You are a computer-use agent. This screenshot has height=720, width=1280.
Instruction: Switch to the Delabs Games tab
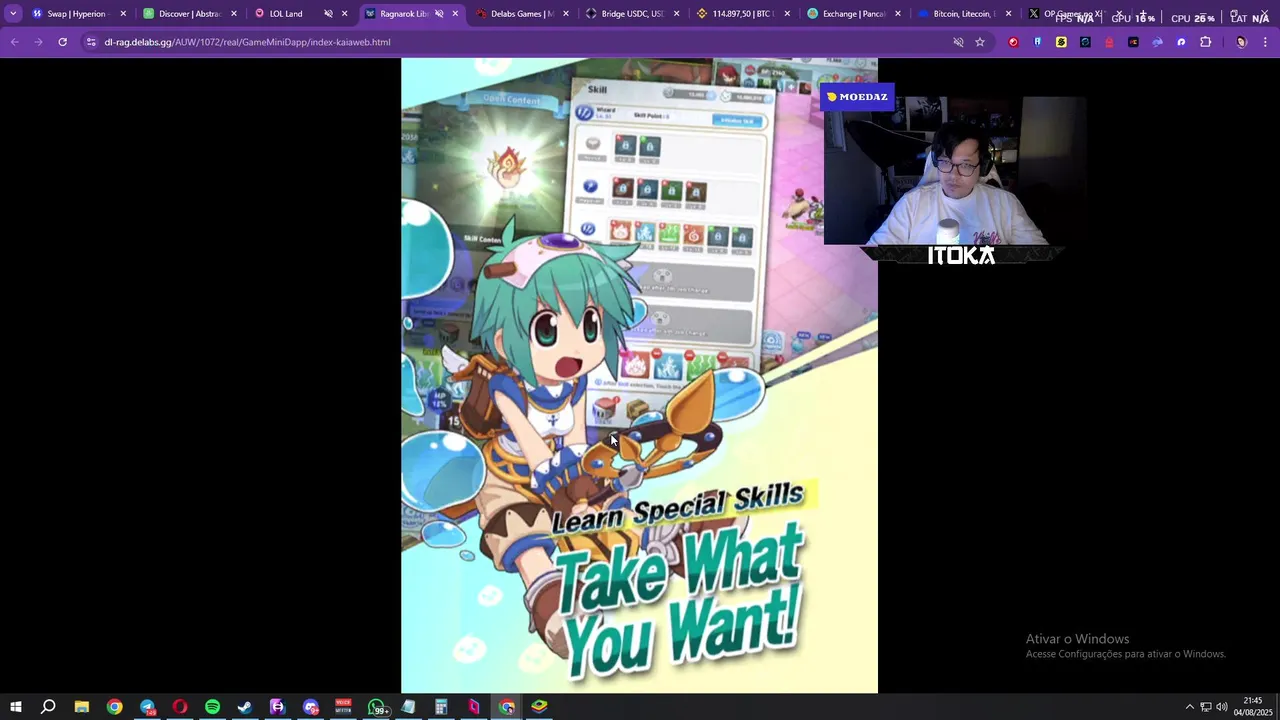coord(522,14)
